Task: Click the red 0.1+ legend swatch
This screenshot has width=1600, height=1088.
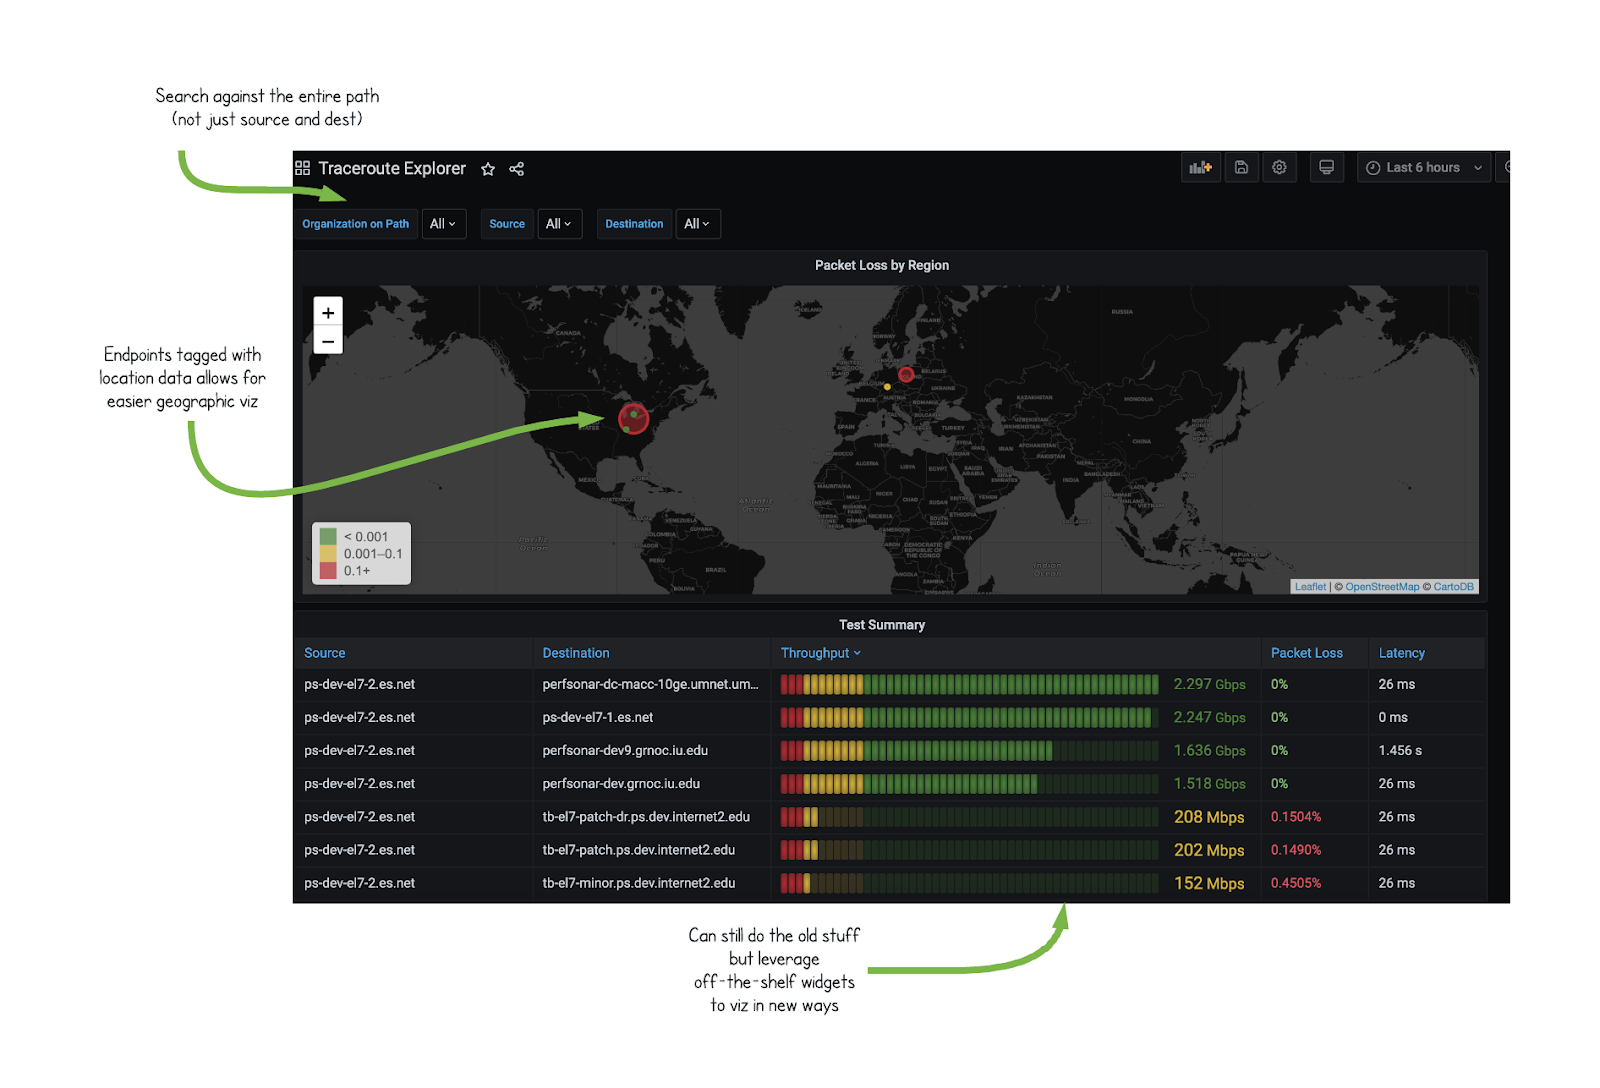Action: coord(328,571)
